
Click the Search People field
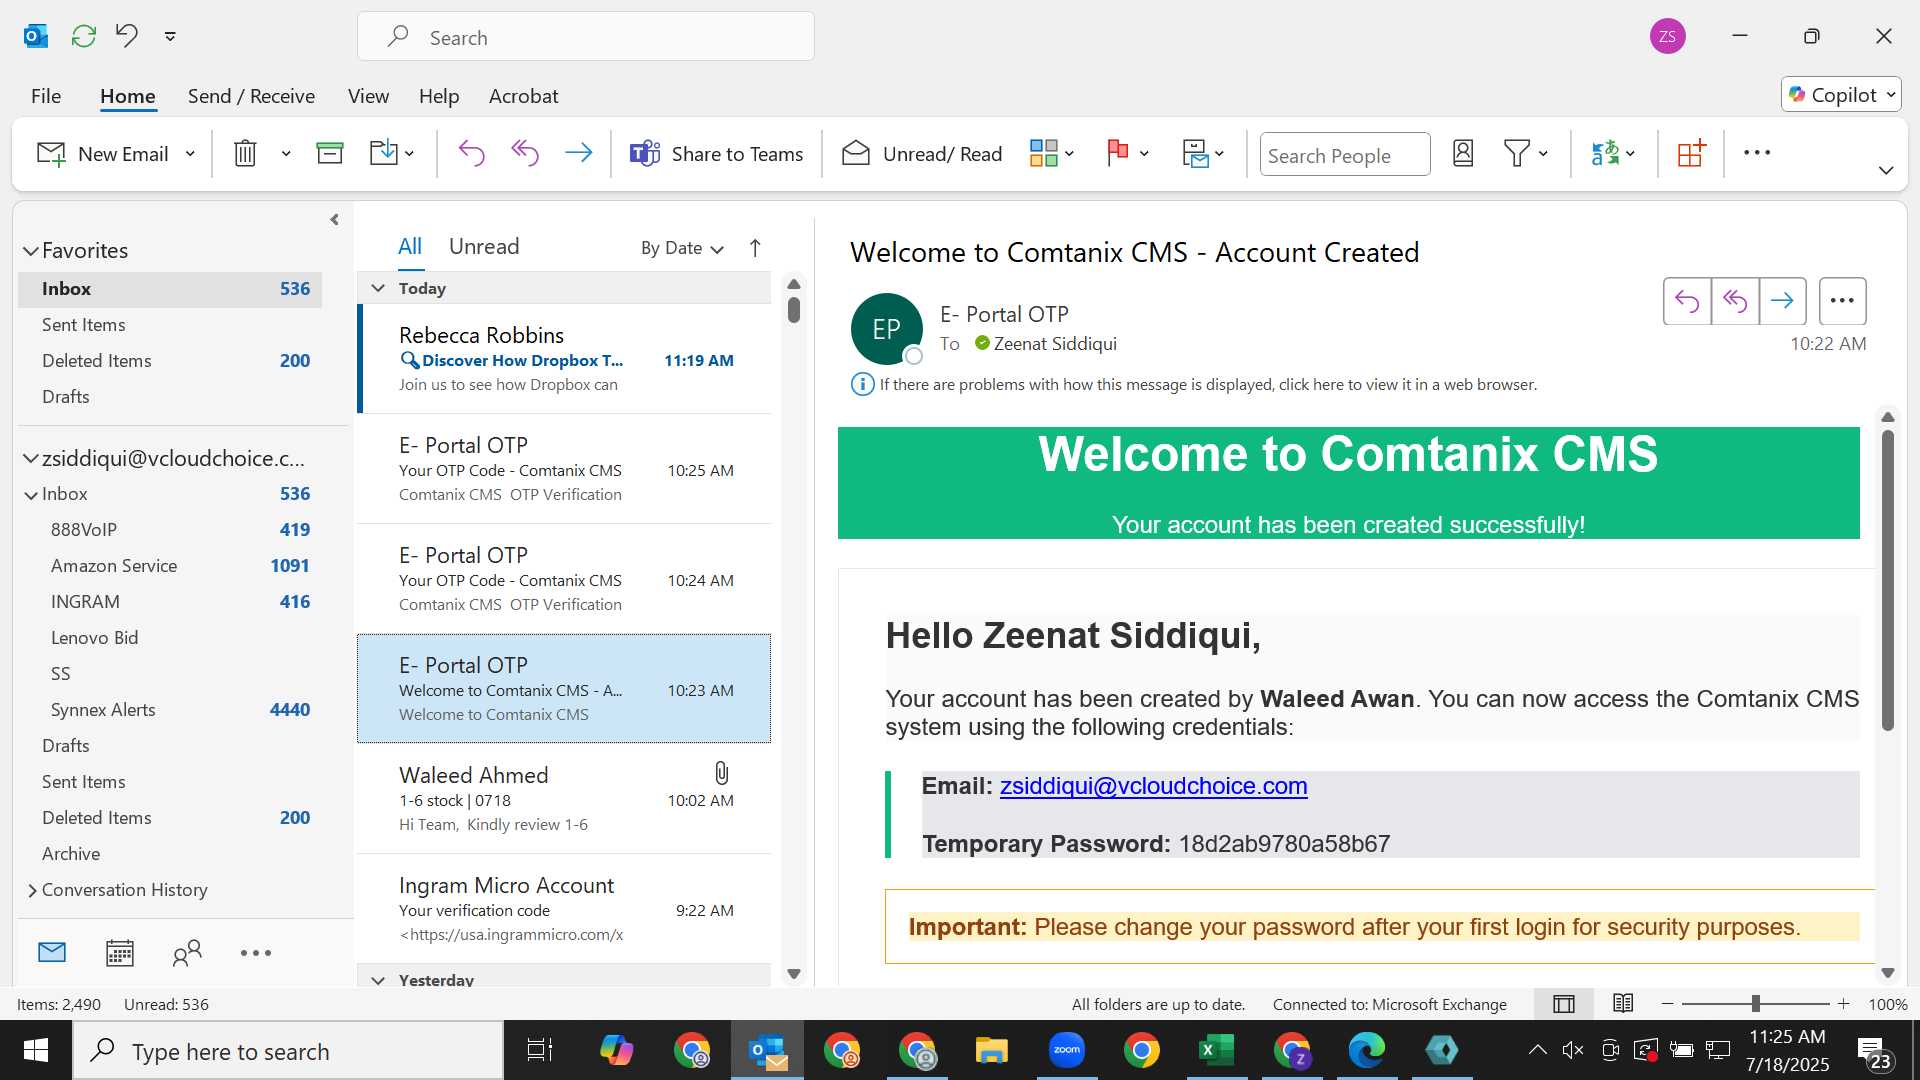[x=1345, y=155]
